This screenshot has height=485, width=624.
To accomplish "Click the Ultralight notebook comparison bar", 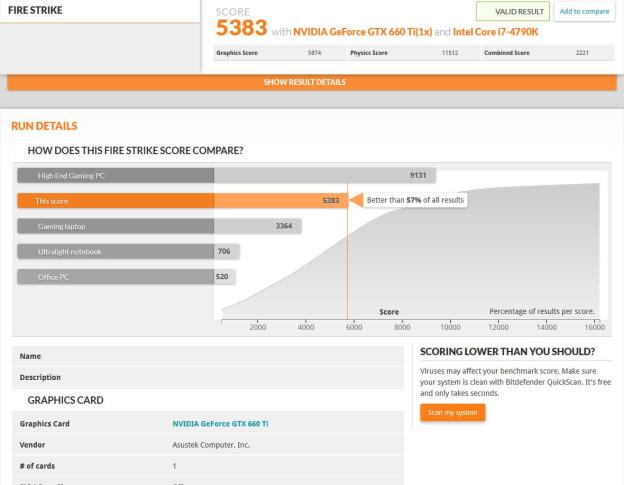I will pos(128,251).
